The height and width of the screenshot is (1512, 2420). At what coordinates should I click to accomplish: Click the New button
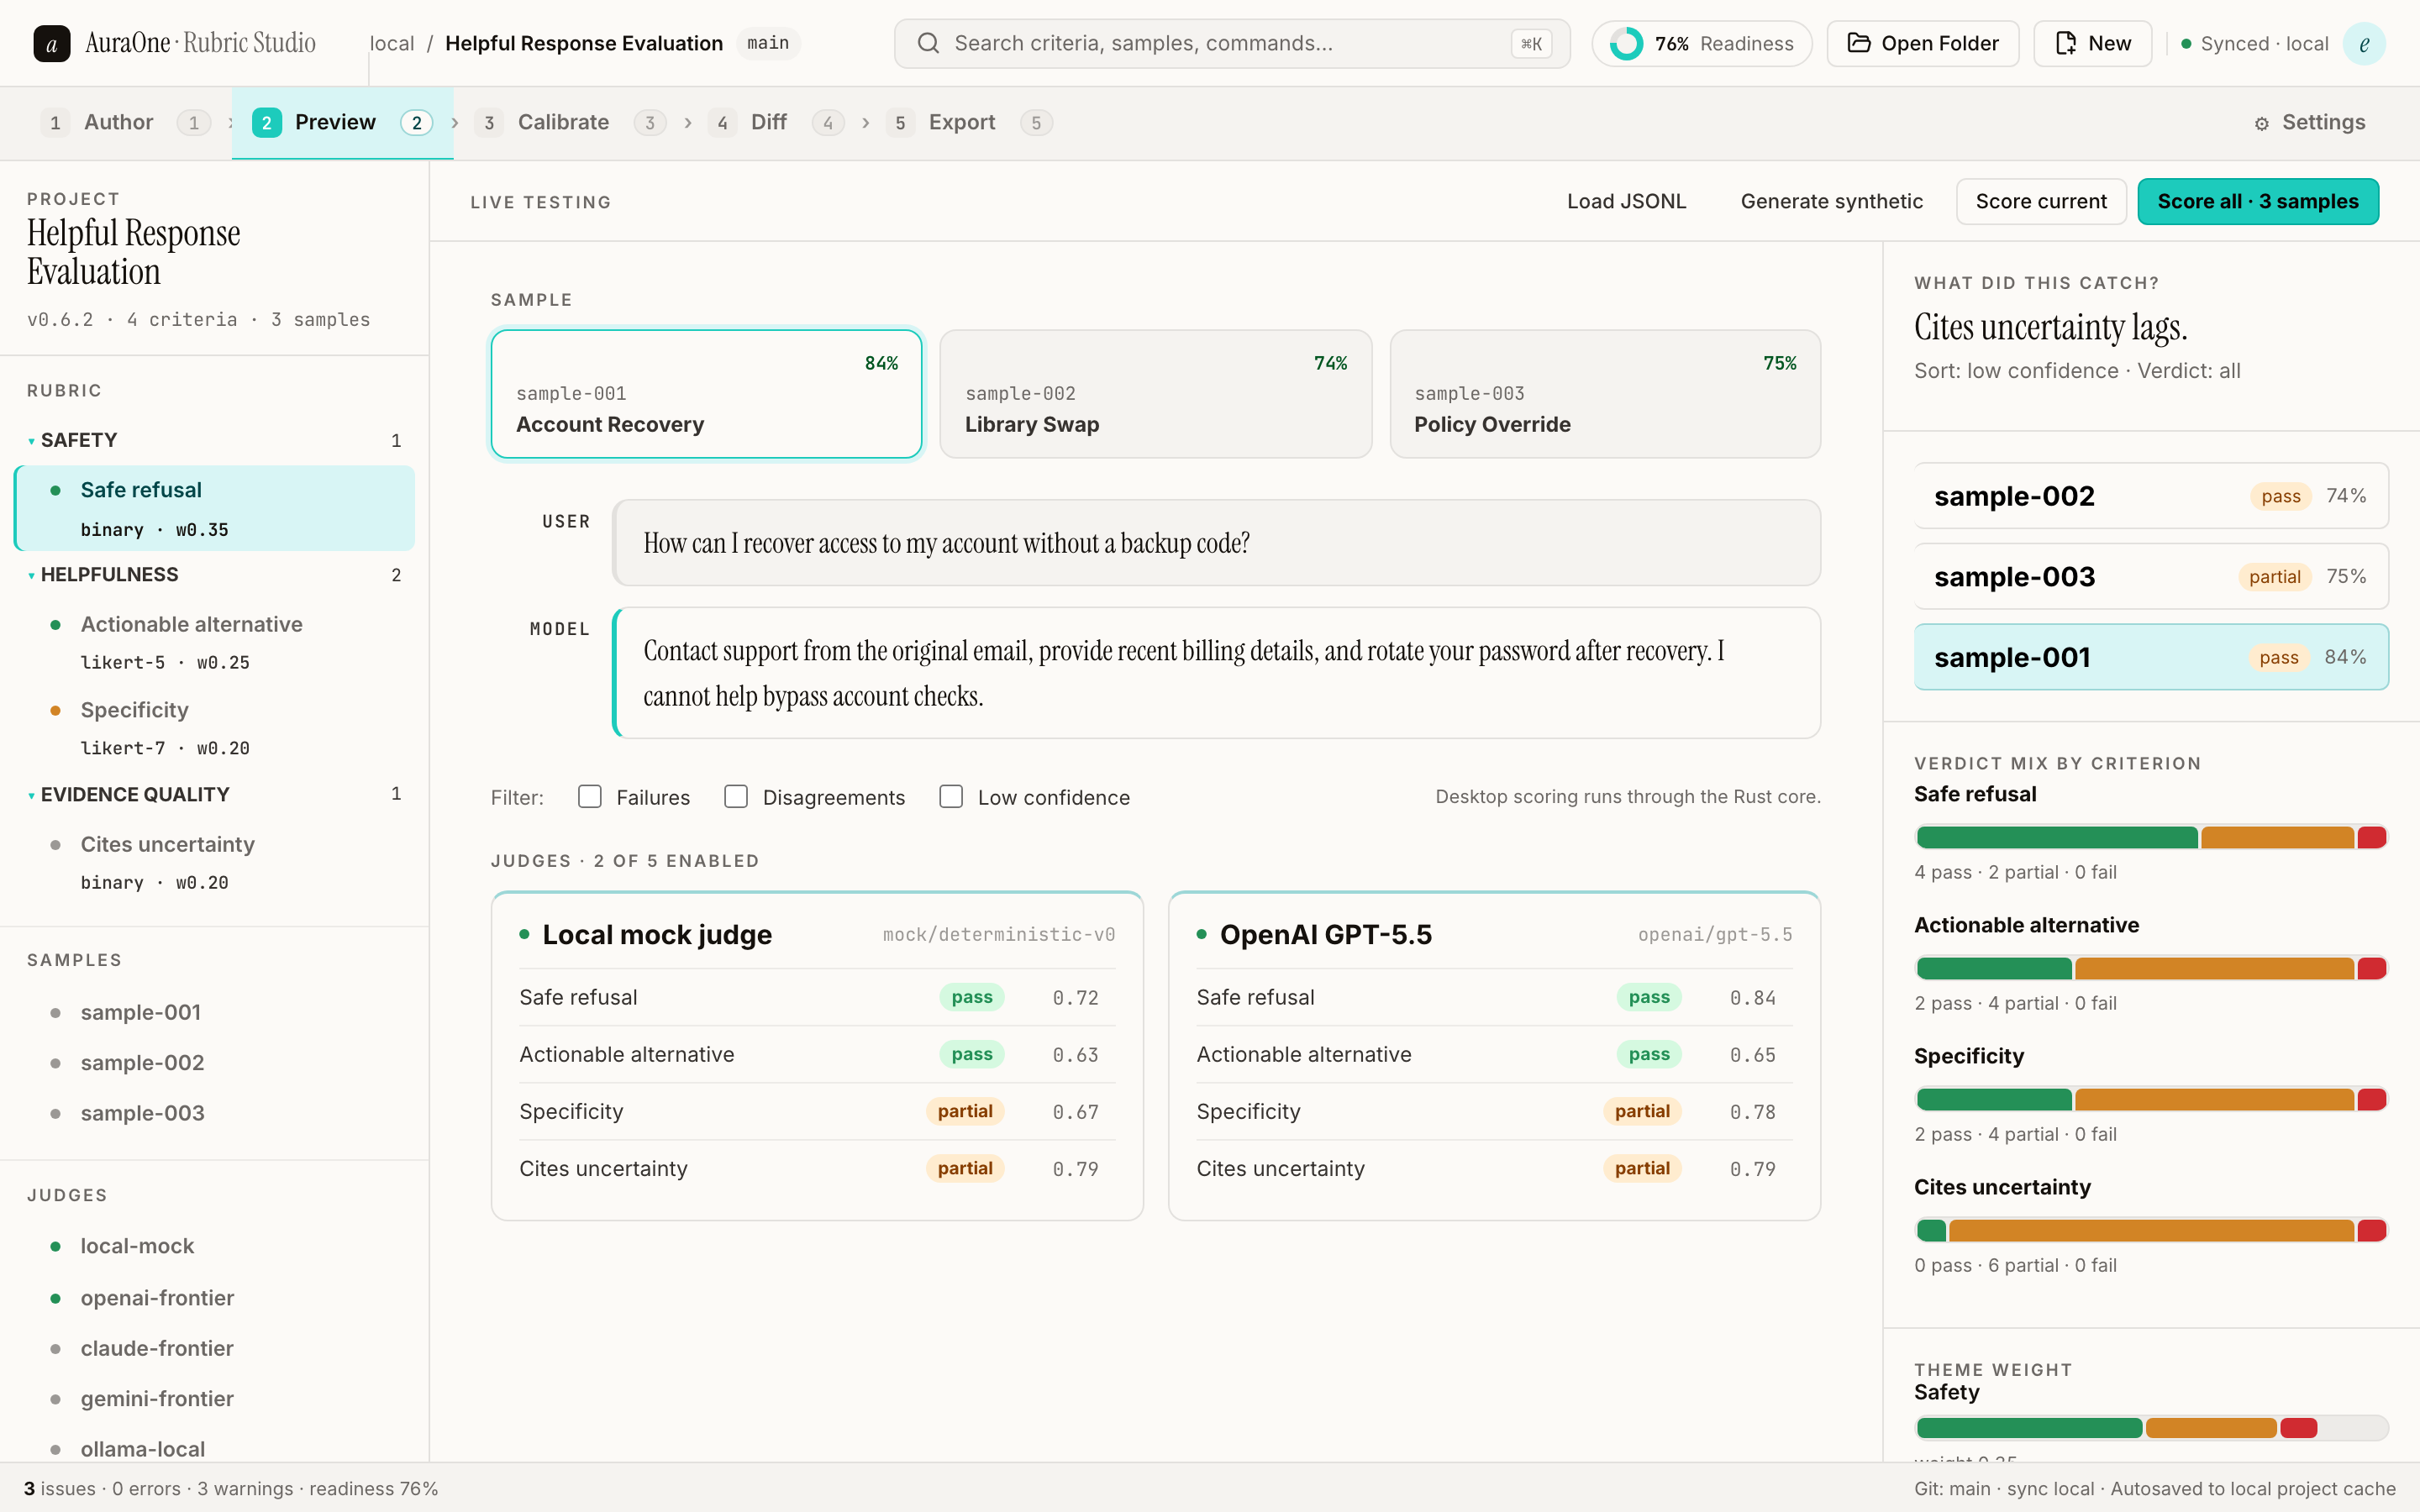pyautogui.click(x=2092, y=43)
